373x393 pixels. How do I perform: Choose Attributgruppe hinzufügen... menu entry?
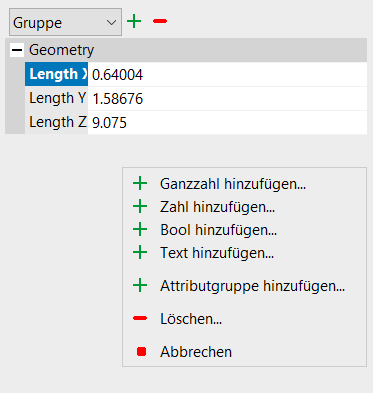click(252, 286)
